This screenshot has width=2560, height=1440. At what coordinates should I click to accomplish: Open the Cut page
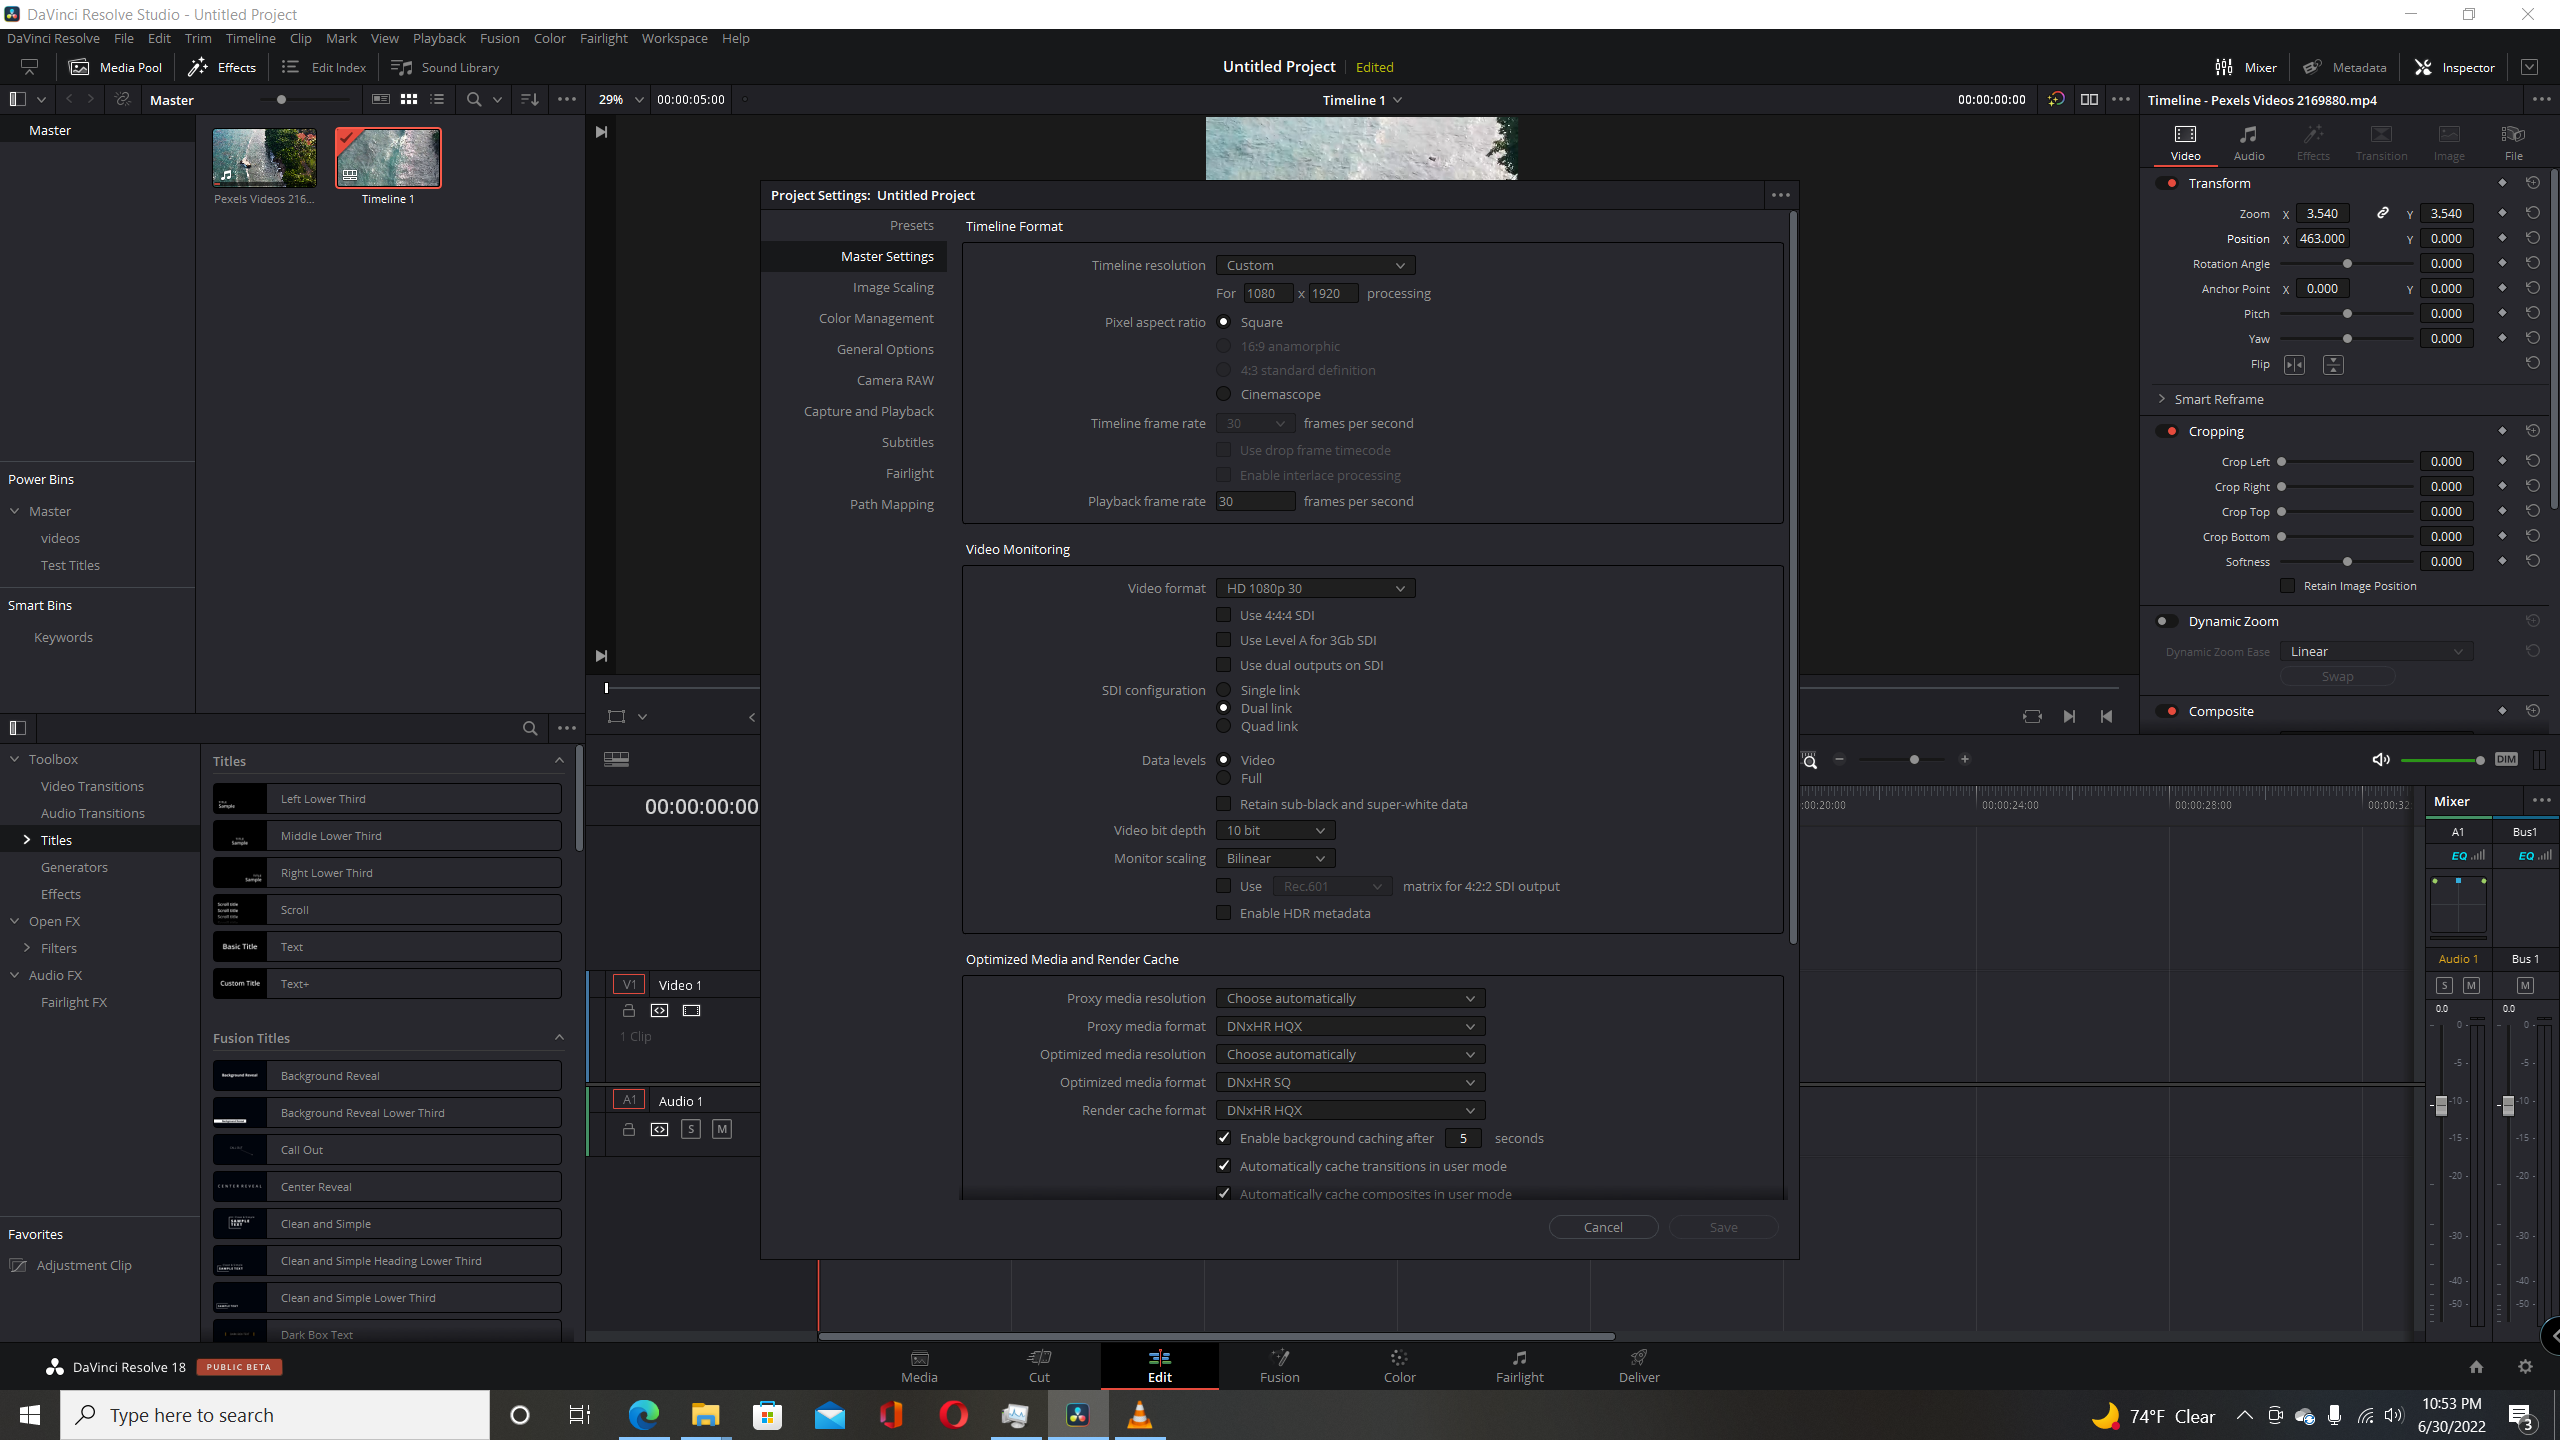tap(1039, 1365)
